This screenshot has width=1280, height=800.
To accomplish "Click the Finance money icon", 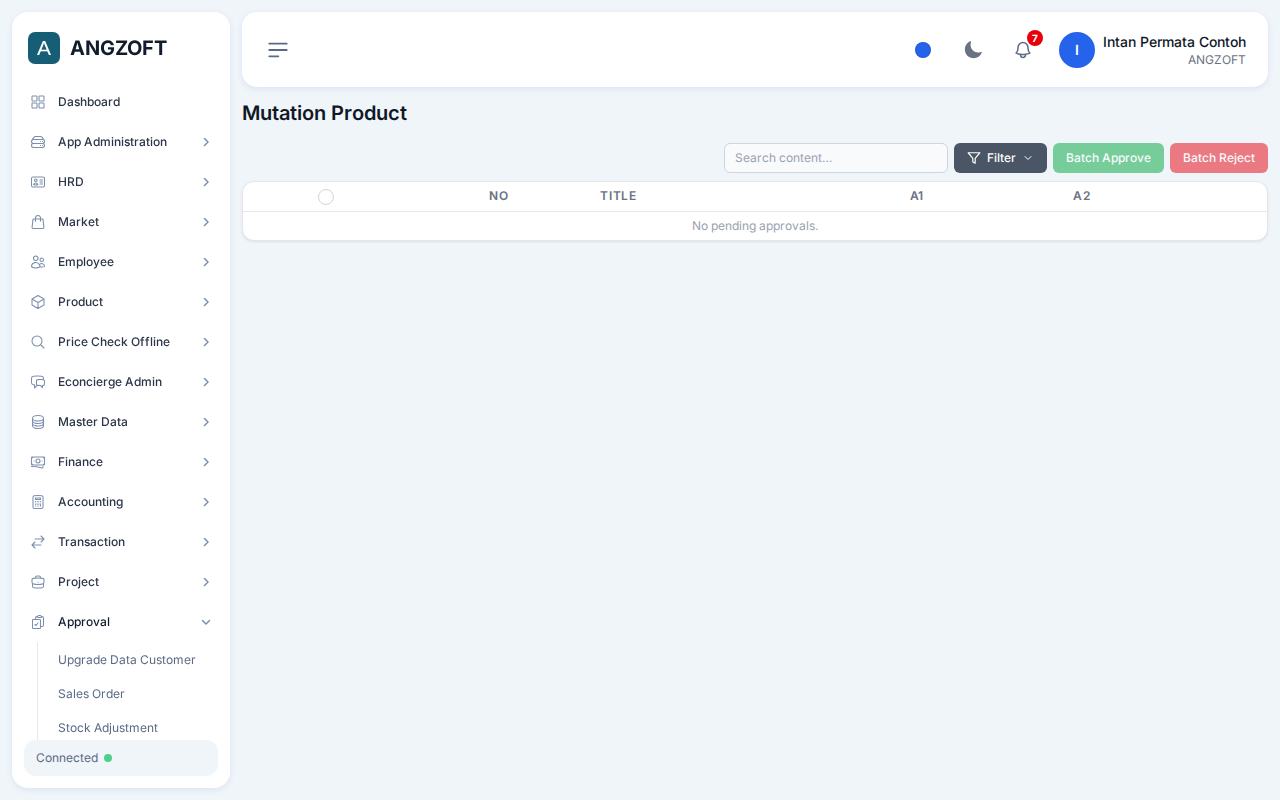I will click(x=38, y=462).
